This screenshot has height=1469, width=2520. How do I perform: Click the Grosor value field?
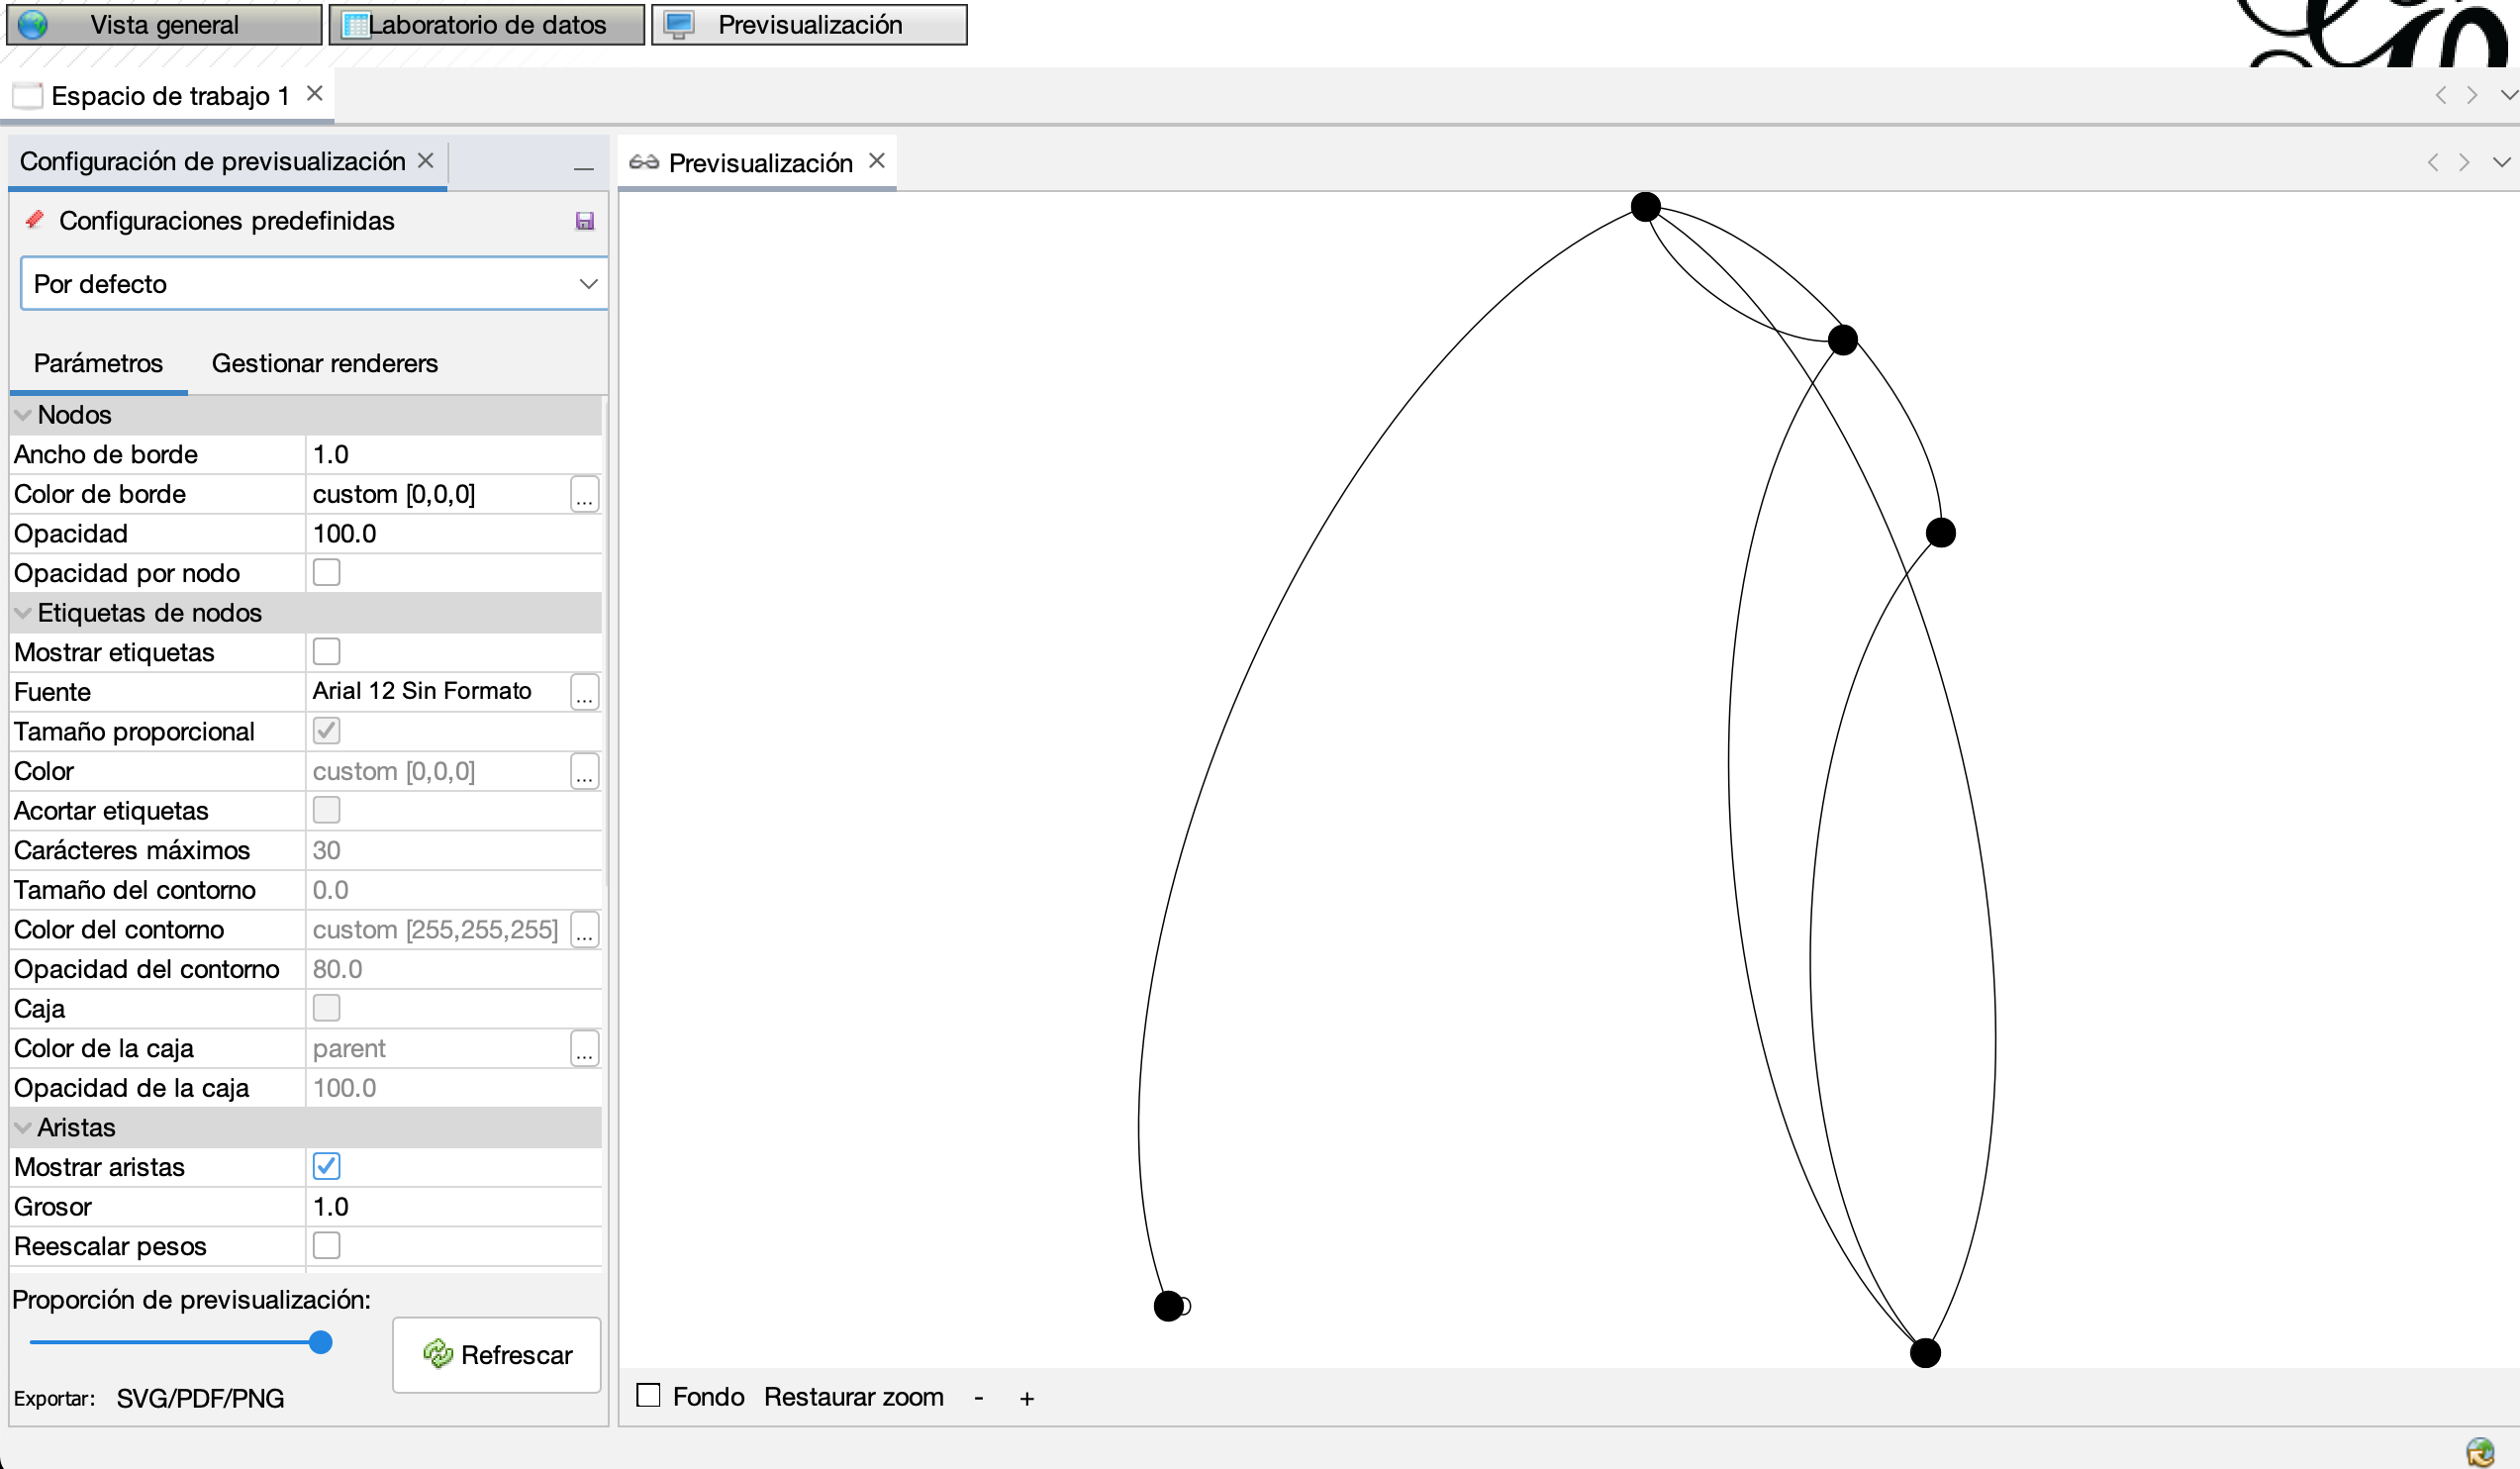453,1207
